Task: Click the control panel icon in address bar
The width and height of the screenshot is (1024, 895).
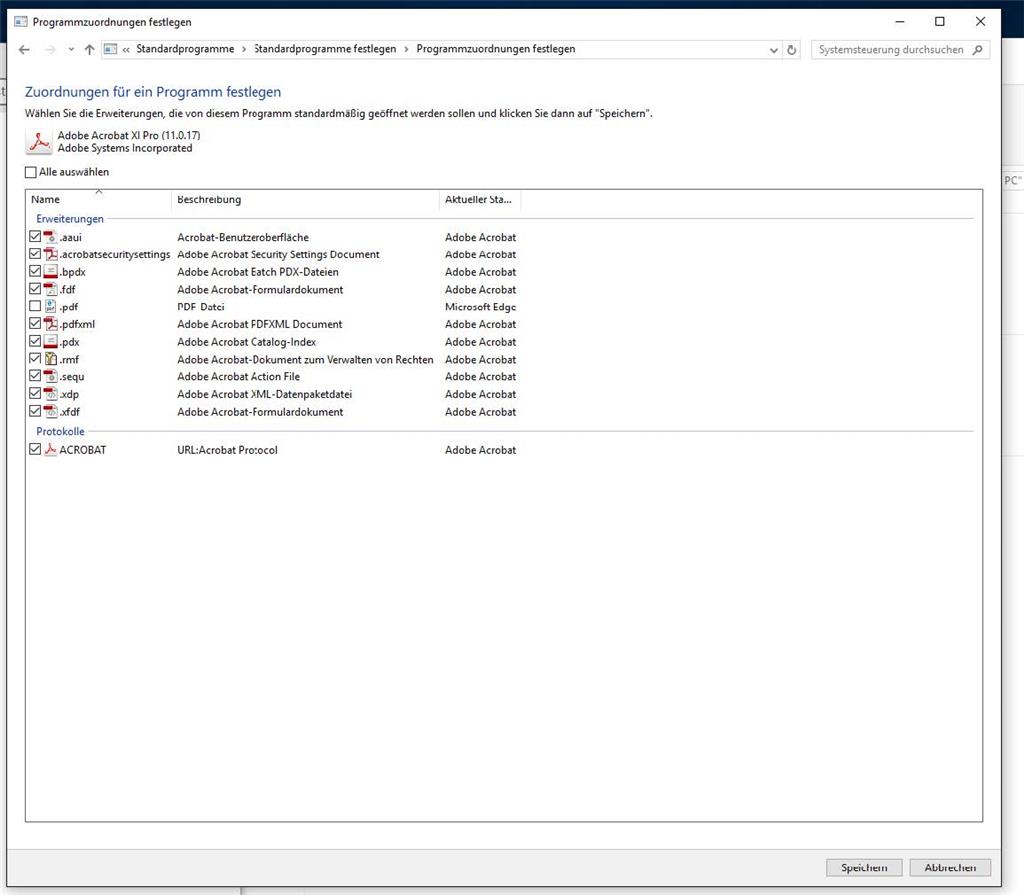Action: 110,49
